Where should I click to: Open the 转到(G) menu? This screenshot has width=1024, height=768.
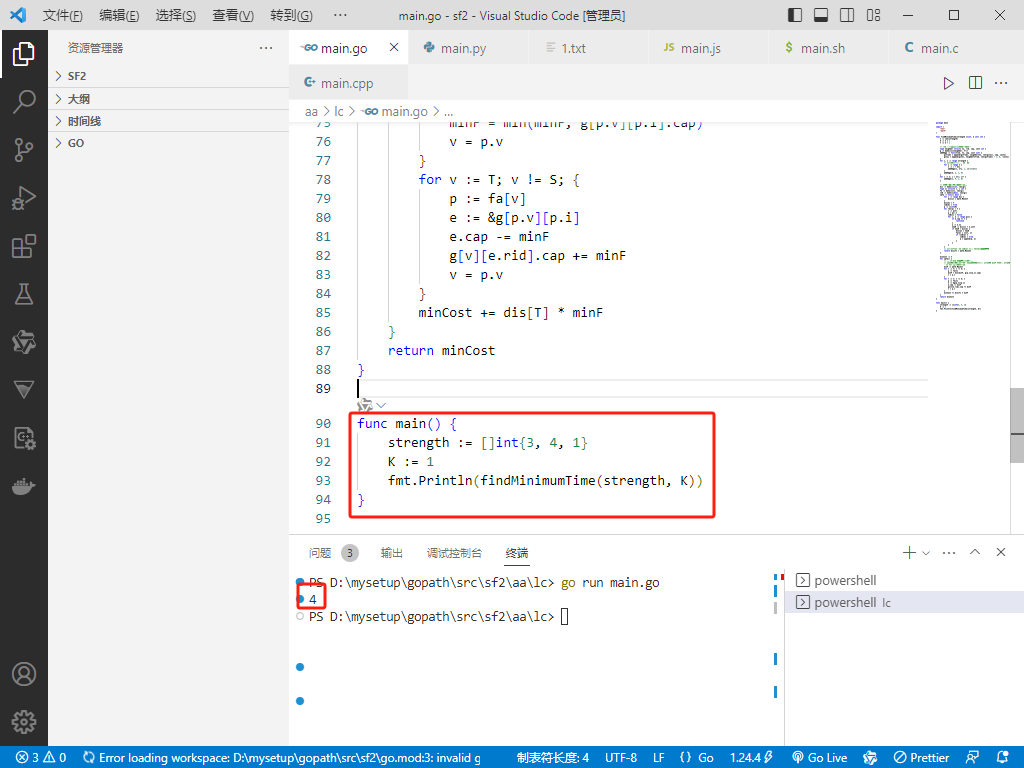point(291,15)
